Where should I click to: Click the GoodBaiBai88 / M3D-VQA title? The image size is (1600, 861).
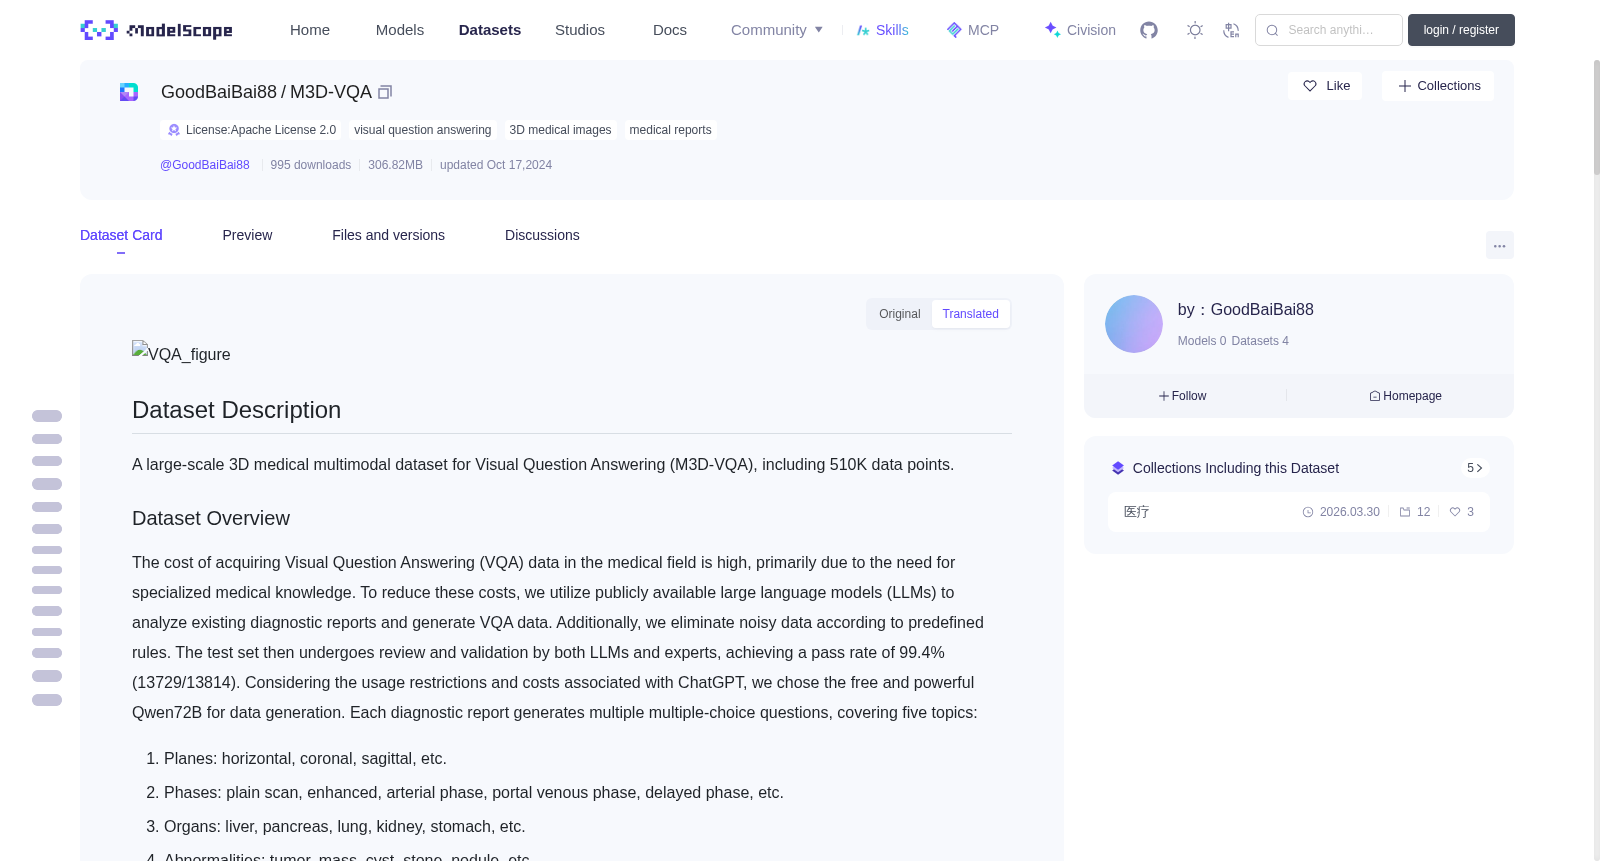[266, 92]
